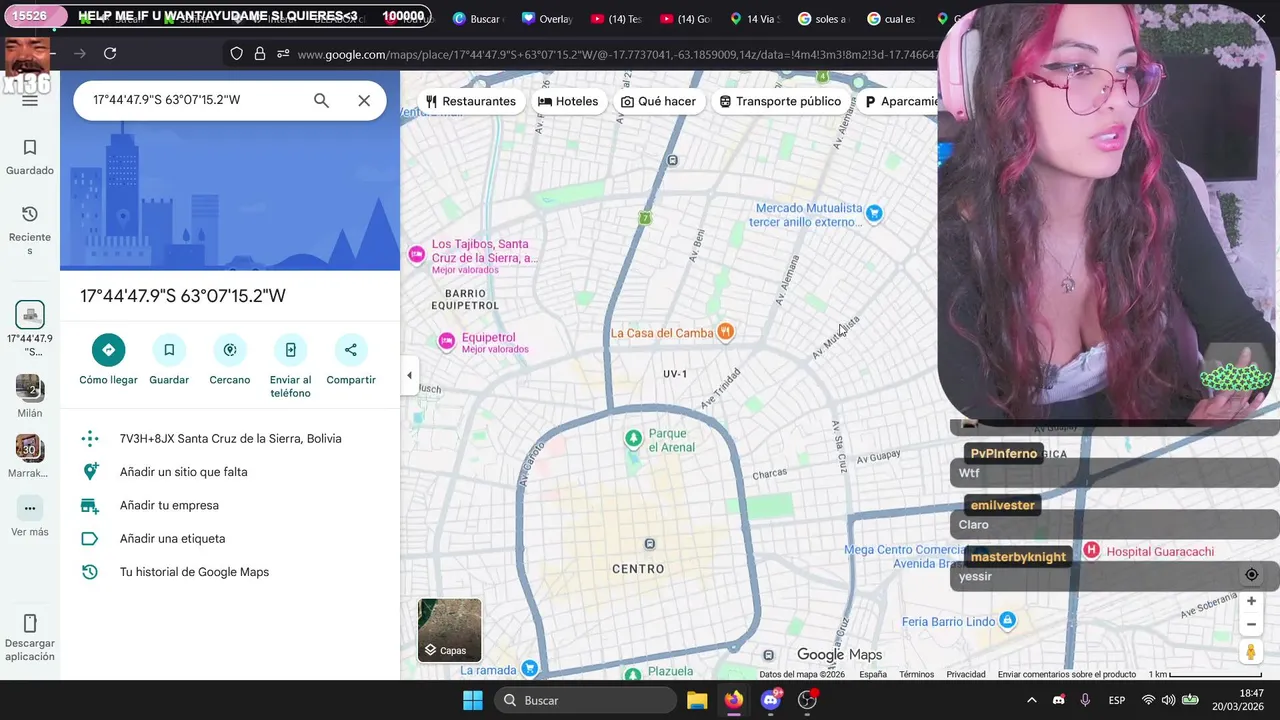This screenshot has height=720, width=1280.
Task: Open Guardado saved places in sidebar
Action: tap(30, 157)
